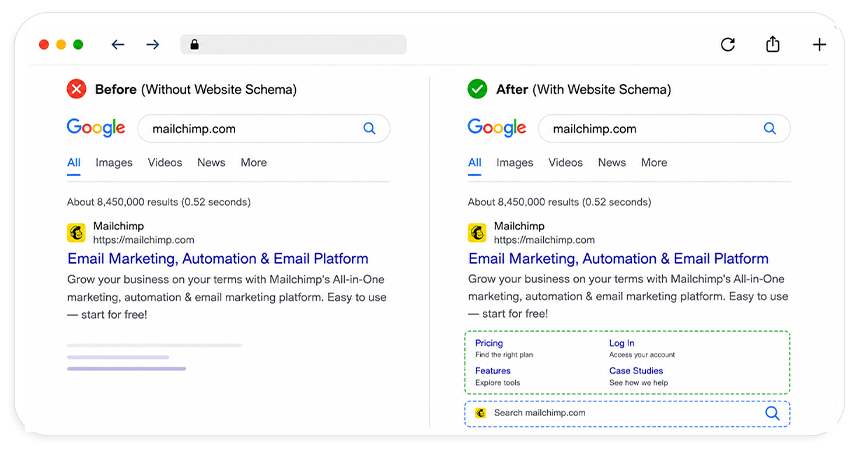Click 'Access your account' description
859x450 pixels.
[x=642, y=355]
